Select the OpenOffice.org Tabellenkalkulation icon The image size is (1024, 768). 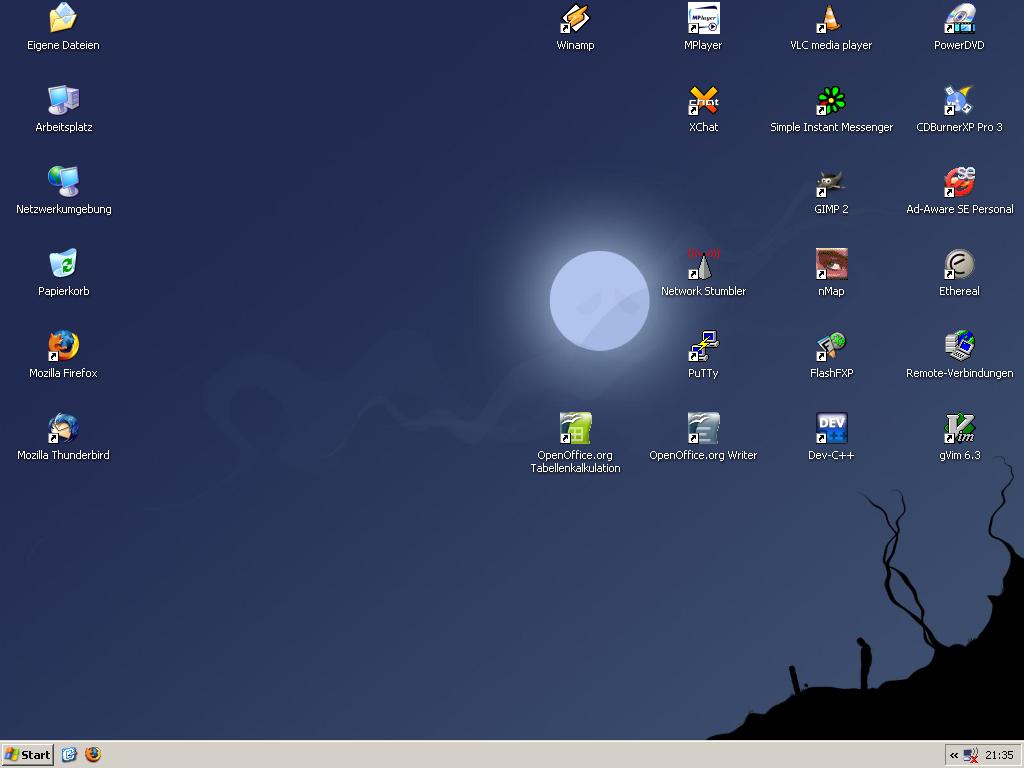click(x=575, y=428)
